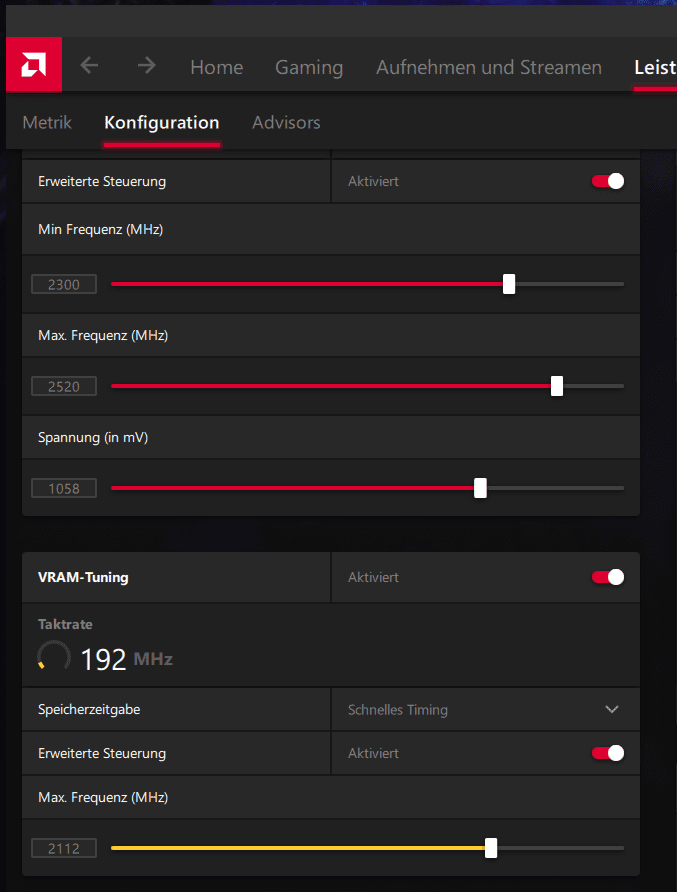The image size is (677, 892).
Task: Click the Min Frequenz slider handle
Action: (x=509, y=284)
